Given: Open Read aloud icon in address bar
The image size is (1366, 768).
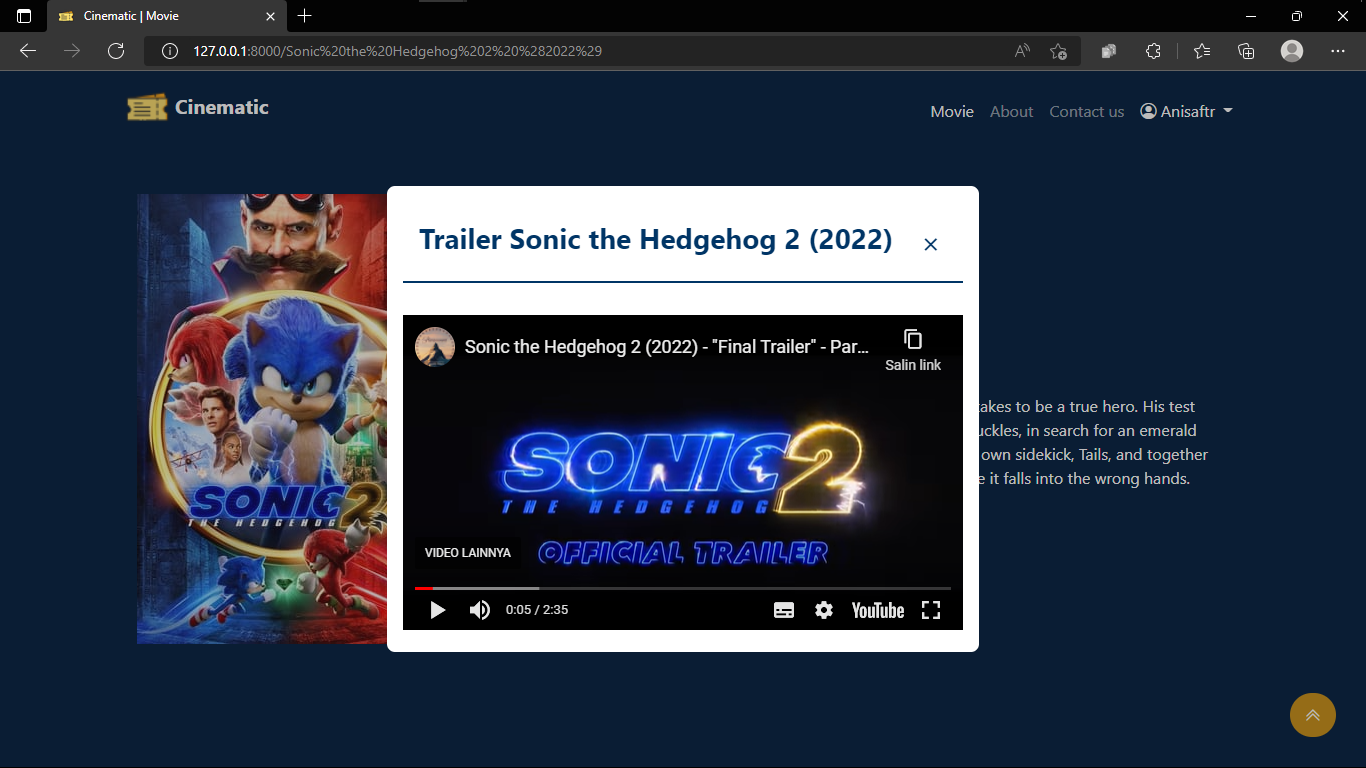Looking at the screenshot, I should pyautogui.click(x=1022, y=51).
